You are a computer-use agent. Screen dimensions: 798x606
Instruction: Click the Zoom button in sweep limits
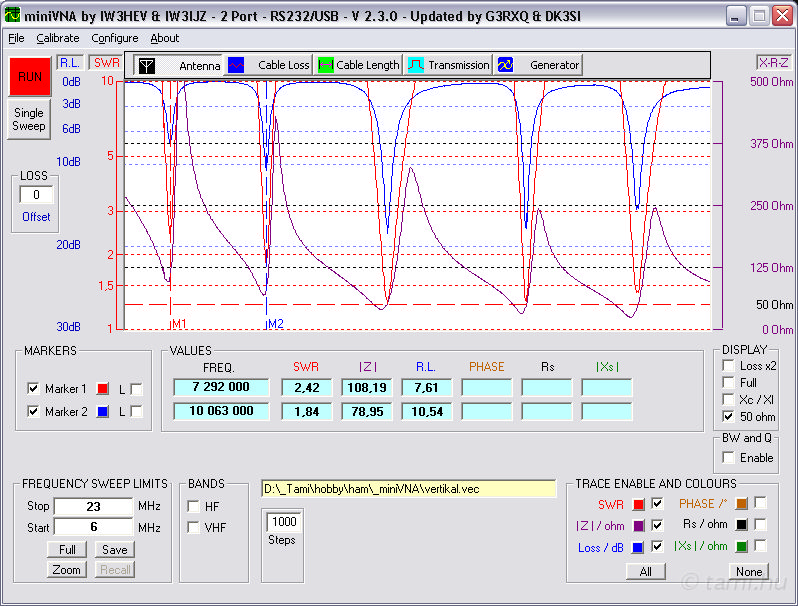[66, 569]
